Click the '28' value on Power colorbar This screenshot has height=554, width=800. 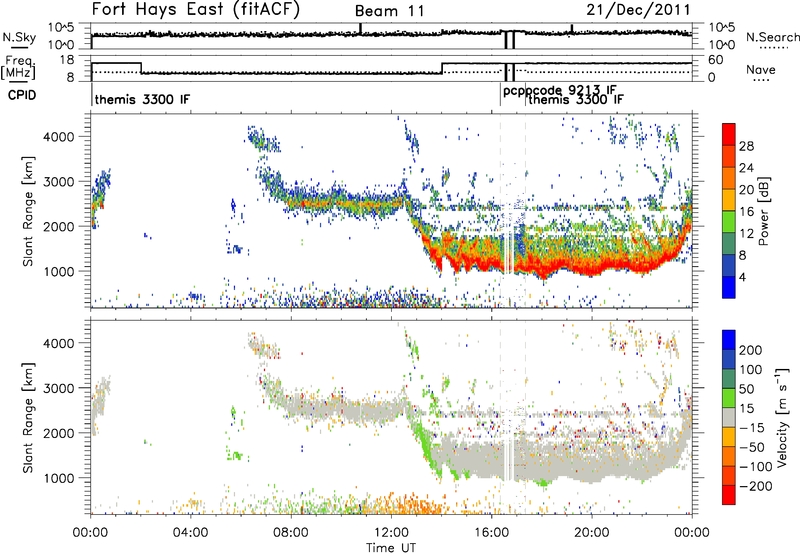[746, 146]
